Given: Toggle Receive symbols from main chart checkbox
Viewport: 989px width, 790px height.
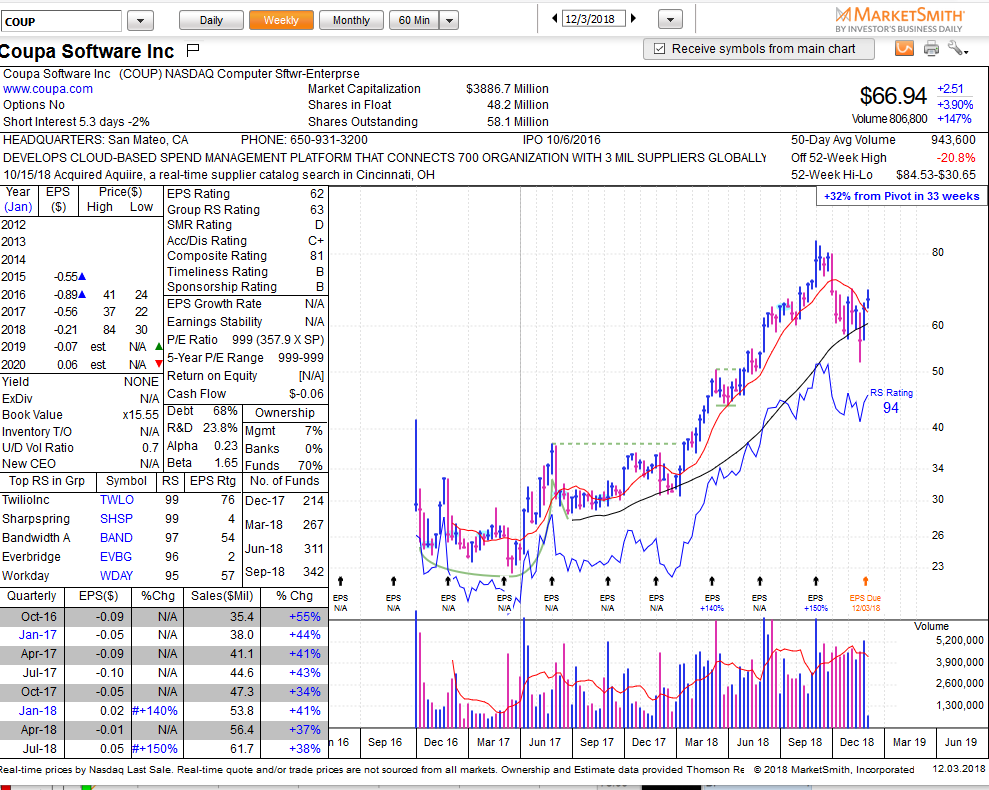Looking at the screenshot, I should pyautogui.click(x=660, y=49).
